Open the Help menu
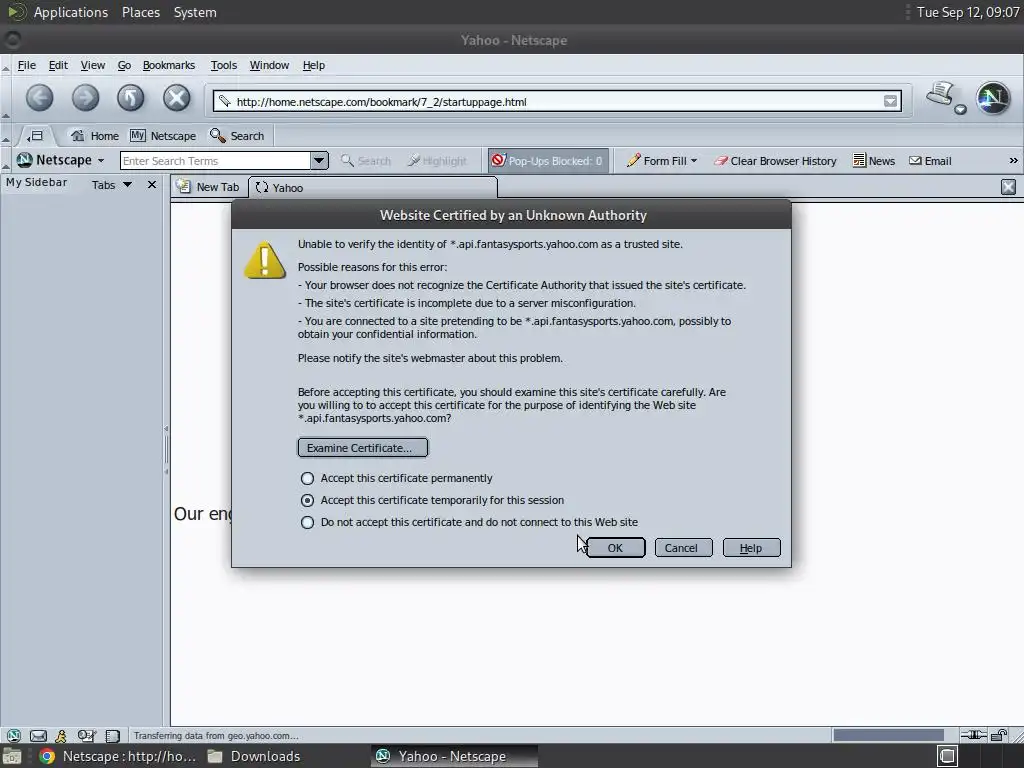The width and height of the screenshot is (1024, 768). 313,65
